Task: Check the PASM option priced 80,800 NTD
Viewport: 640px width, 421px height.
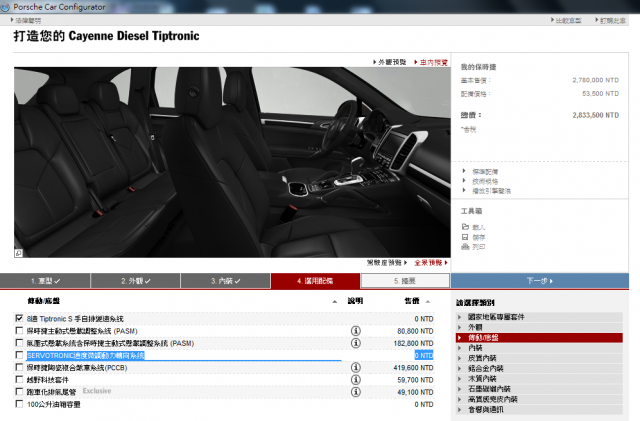Action: pos(19,330)
